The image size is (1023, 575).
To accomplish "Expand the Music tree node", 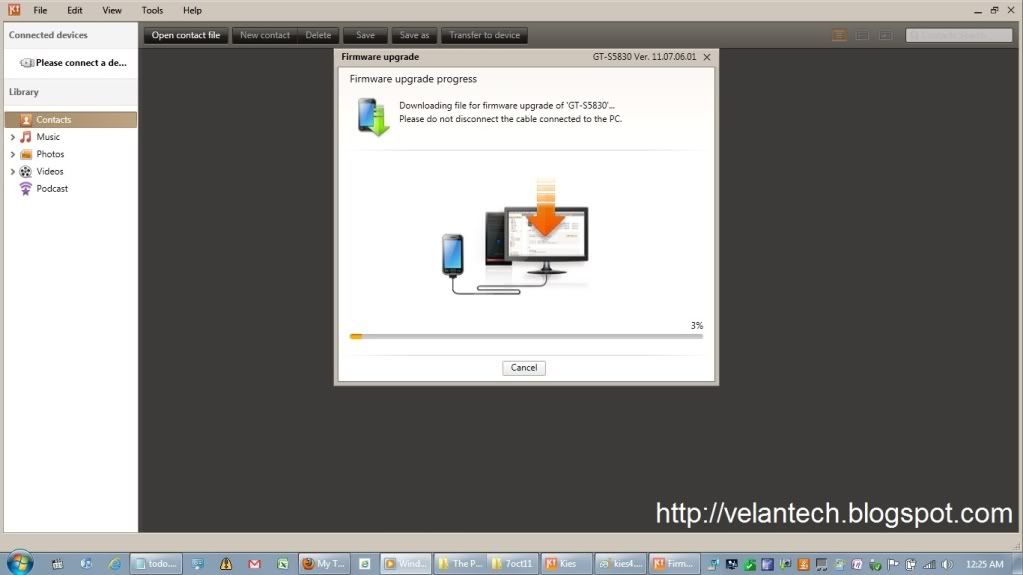I will tap(12, 137).
